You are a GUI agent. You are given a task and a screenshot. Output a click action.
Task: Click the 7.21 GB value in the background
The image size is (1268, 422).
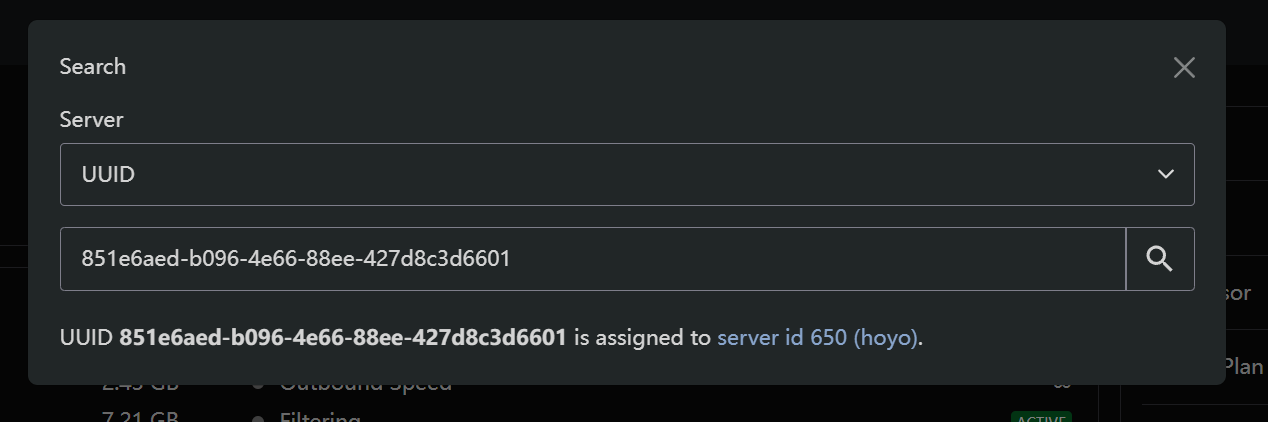pos(140,416)
